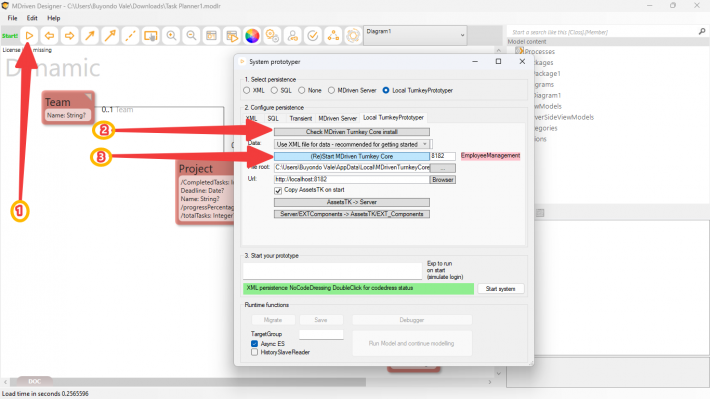The image size is (710, 399).
Task: Select the MDriven Server radio button
Action: click(x=331, y=90)
